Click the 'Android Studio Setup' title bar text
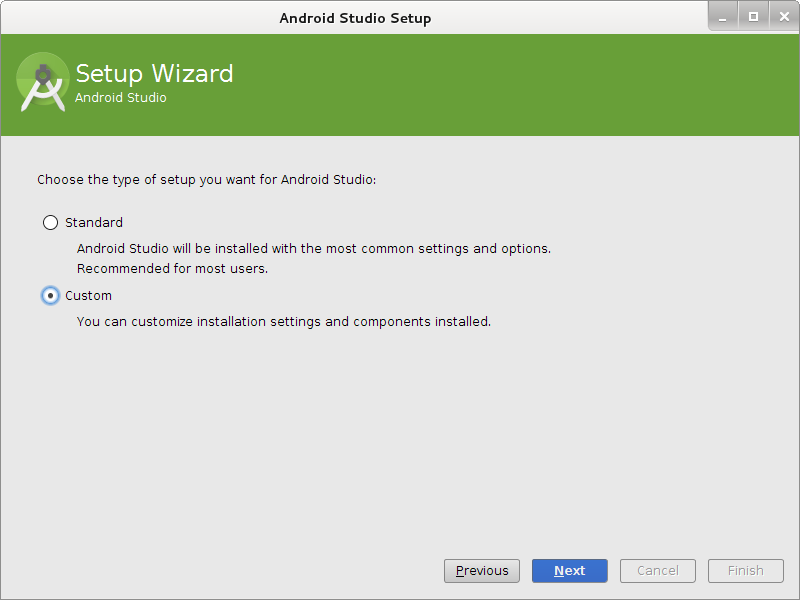Viewport: 800px width, 601px height. pos(355,18)
